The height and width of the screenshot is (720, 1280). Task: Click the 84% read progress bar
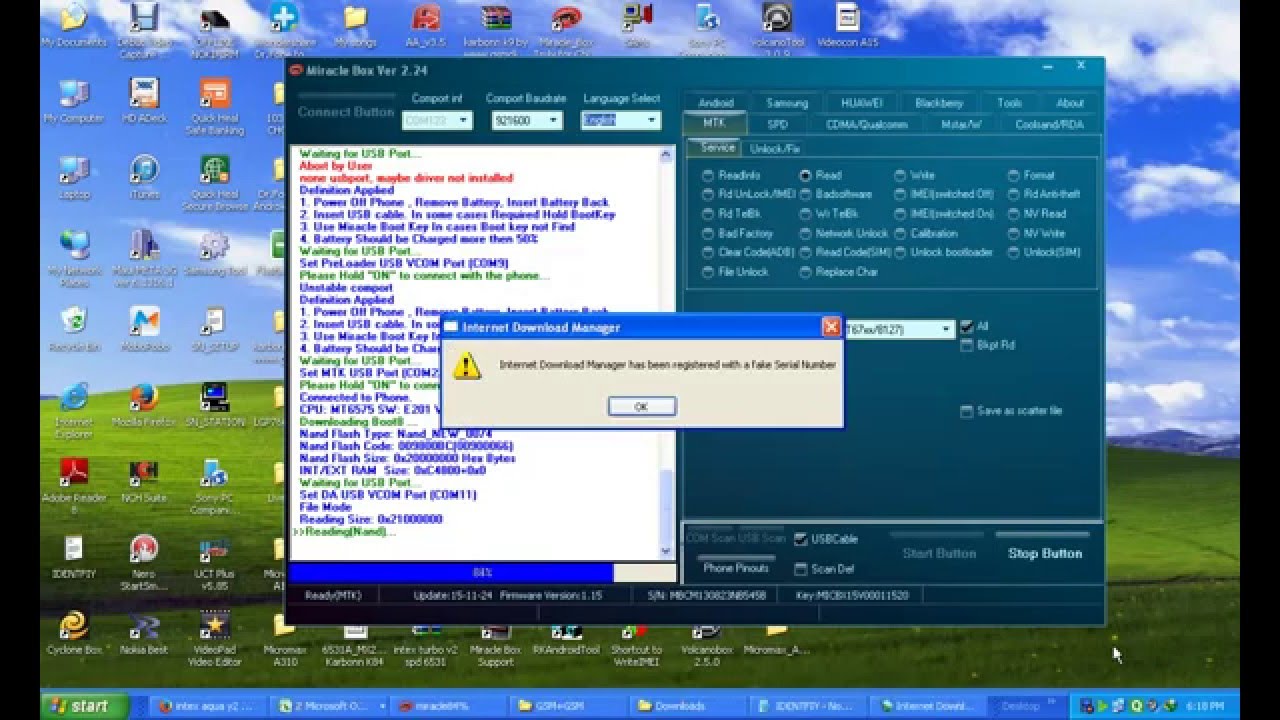coord(482,573)
